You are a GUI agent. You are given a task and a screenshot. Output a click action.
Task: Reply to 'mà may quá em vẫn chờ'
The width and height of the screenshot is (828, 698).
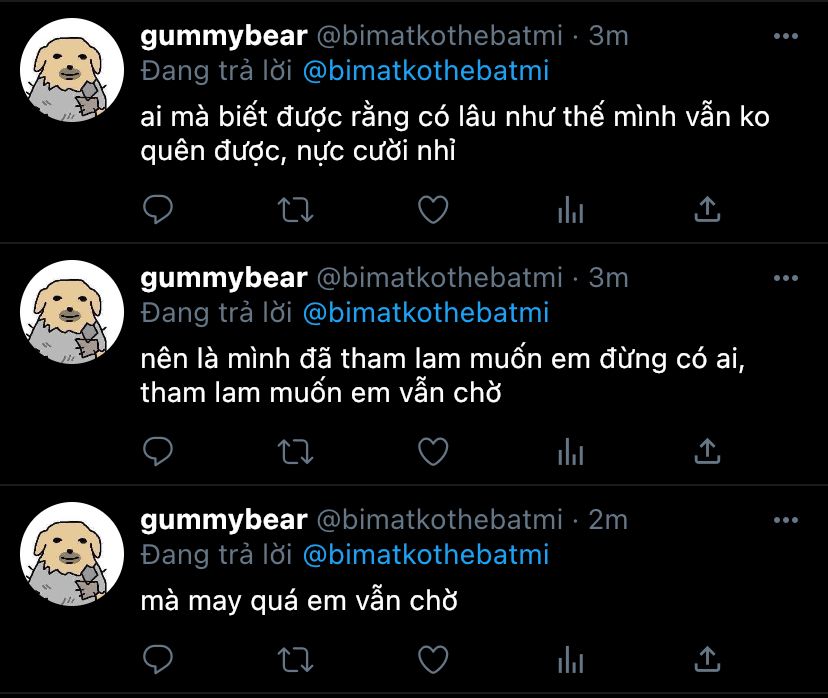158,659
